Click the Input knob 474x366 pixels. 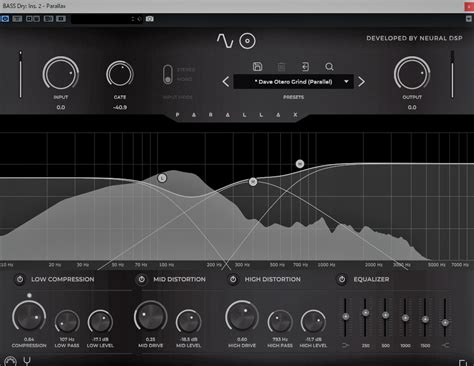(x=61, y=73)
